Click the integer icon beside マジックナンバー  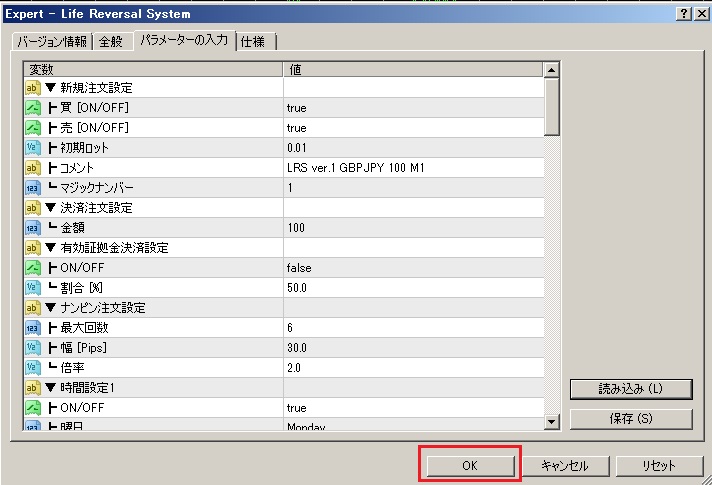[32, 188]
